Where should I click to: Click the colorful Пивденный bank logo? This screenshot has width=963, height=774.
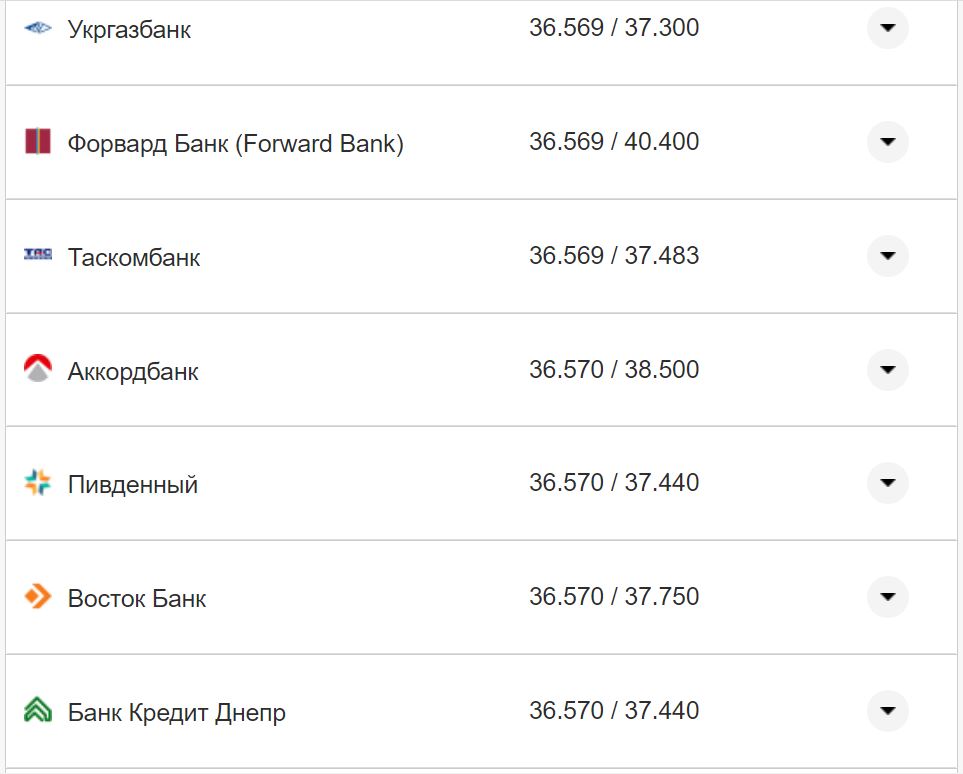37,483
